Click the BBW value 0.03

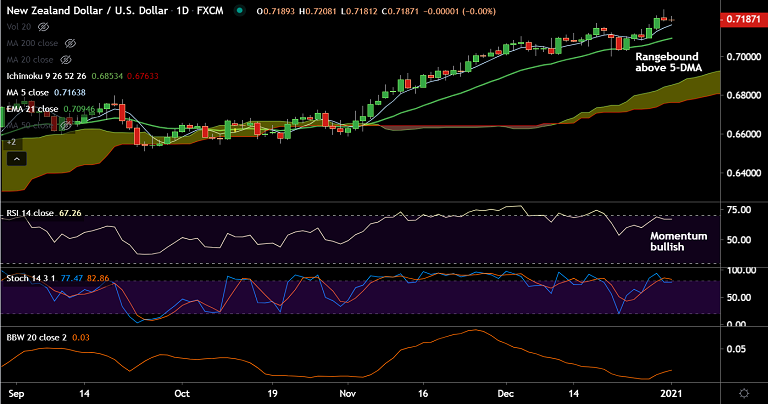[x=81, y=337]
